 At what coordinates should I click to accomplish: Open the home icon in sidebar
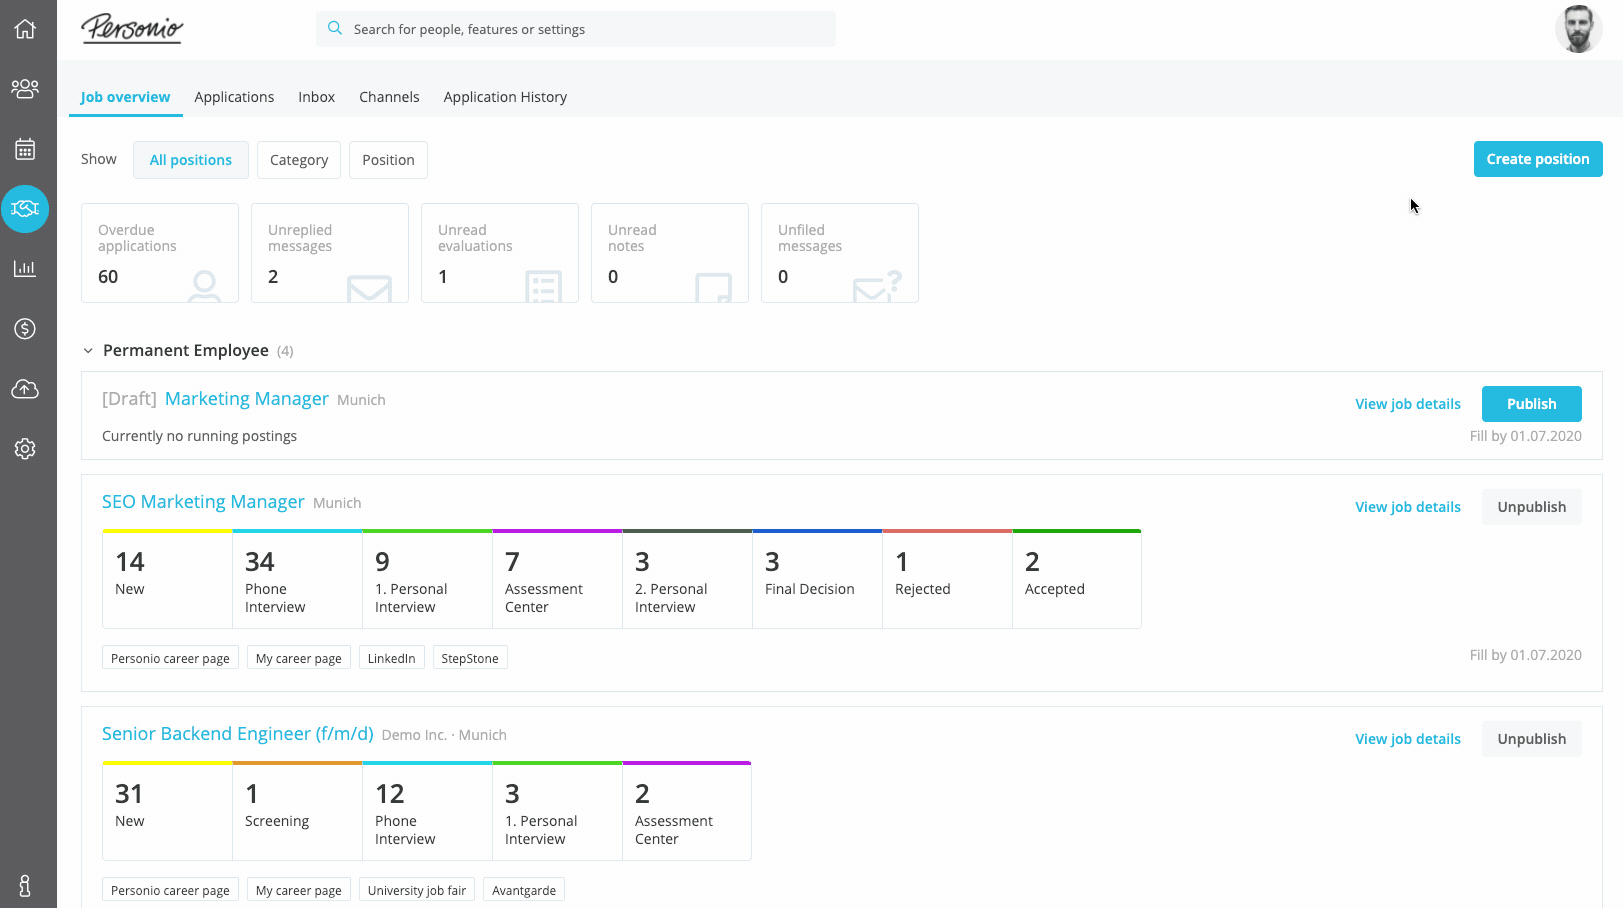25,29
